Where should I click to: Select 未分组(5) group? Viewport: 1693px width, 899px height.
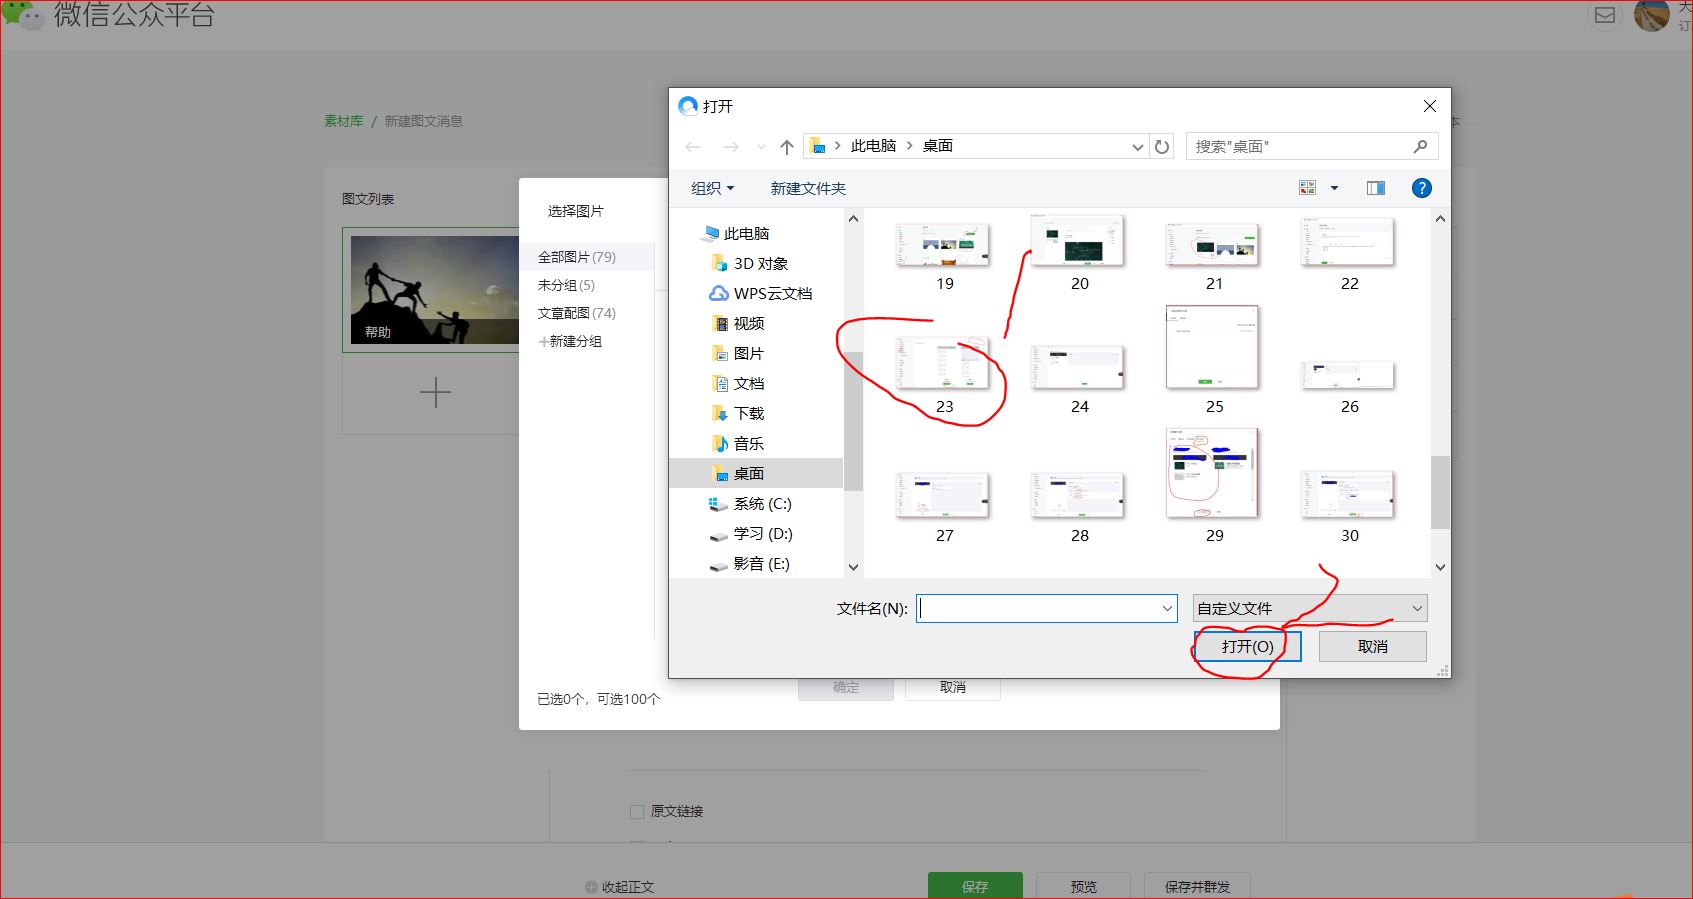[566, 285]
